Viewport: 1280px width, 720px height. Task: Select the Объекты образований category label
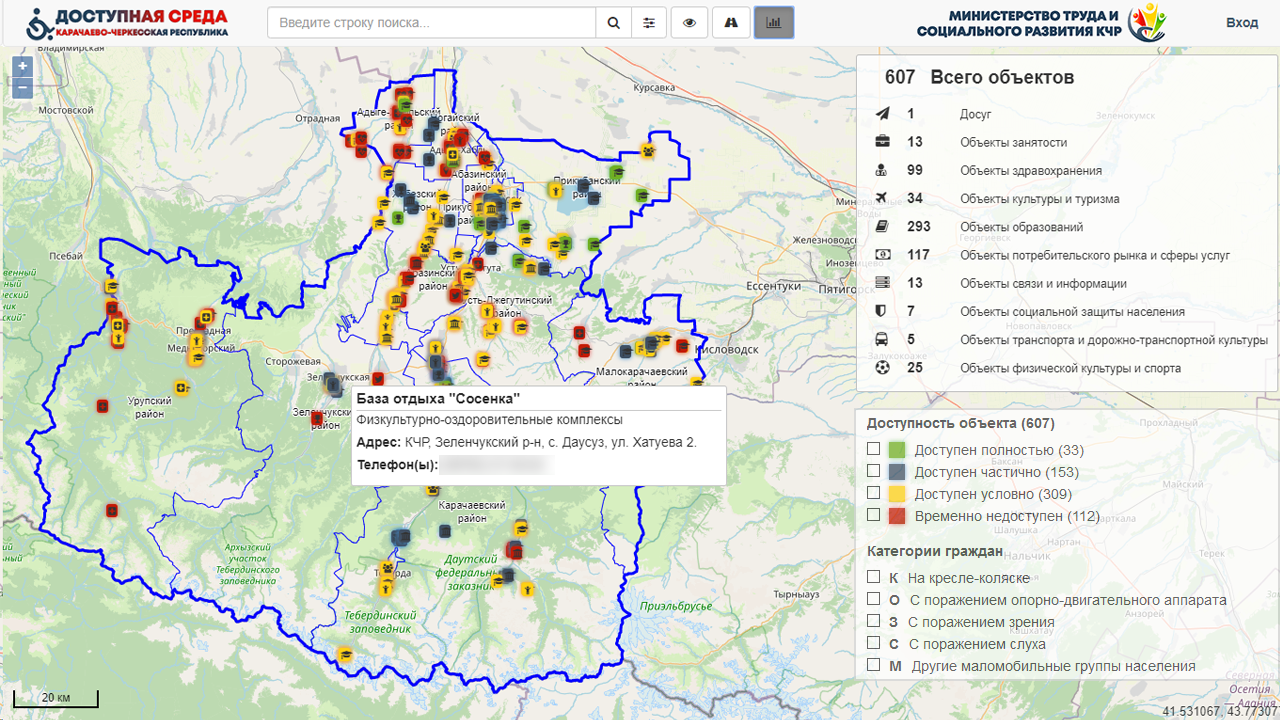[x=1021, y=227]
